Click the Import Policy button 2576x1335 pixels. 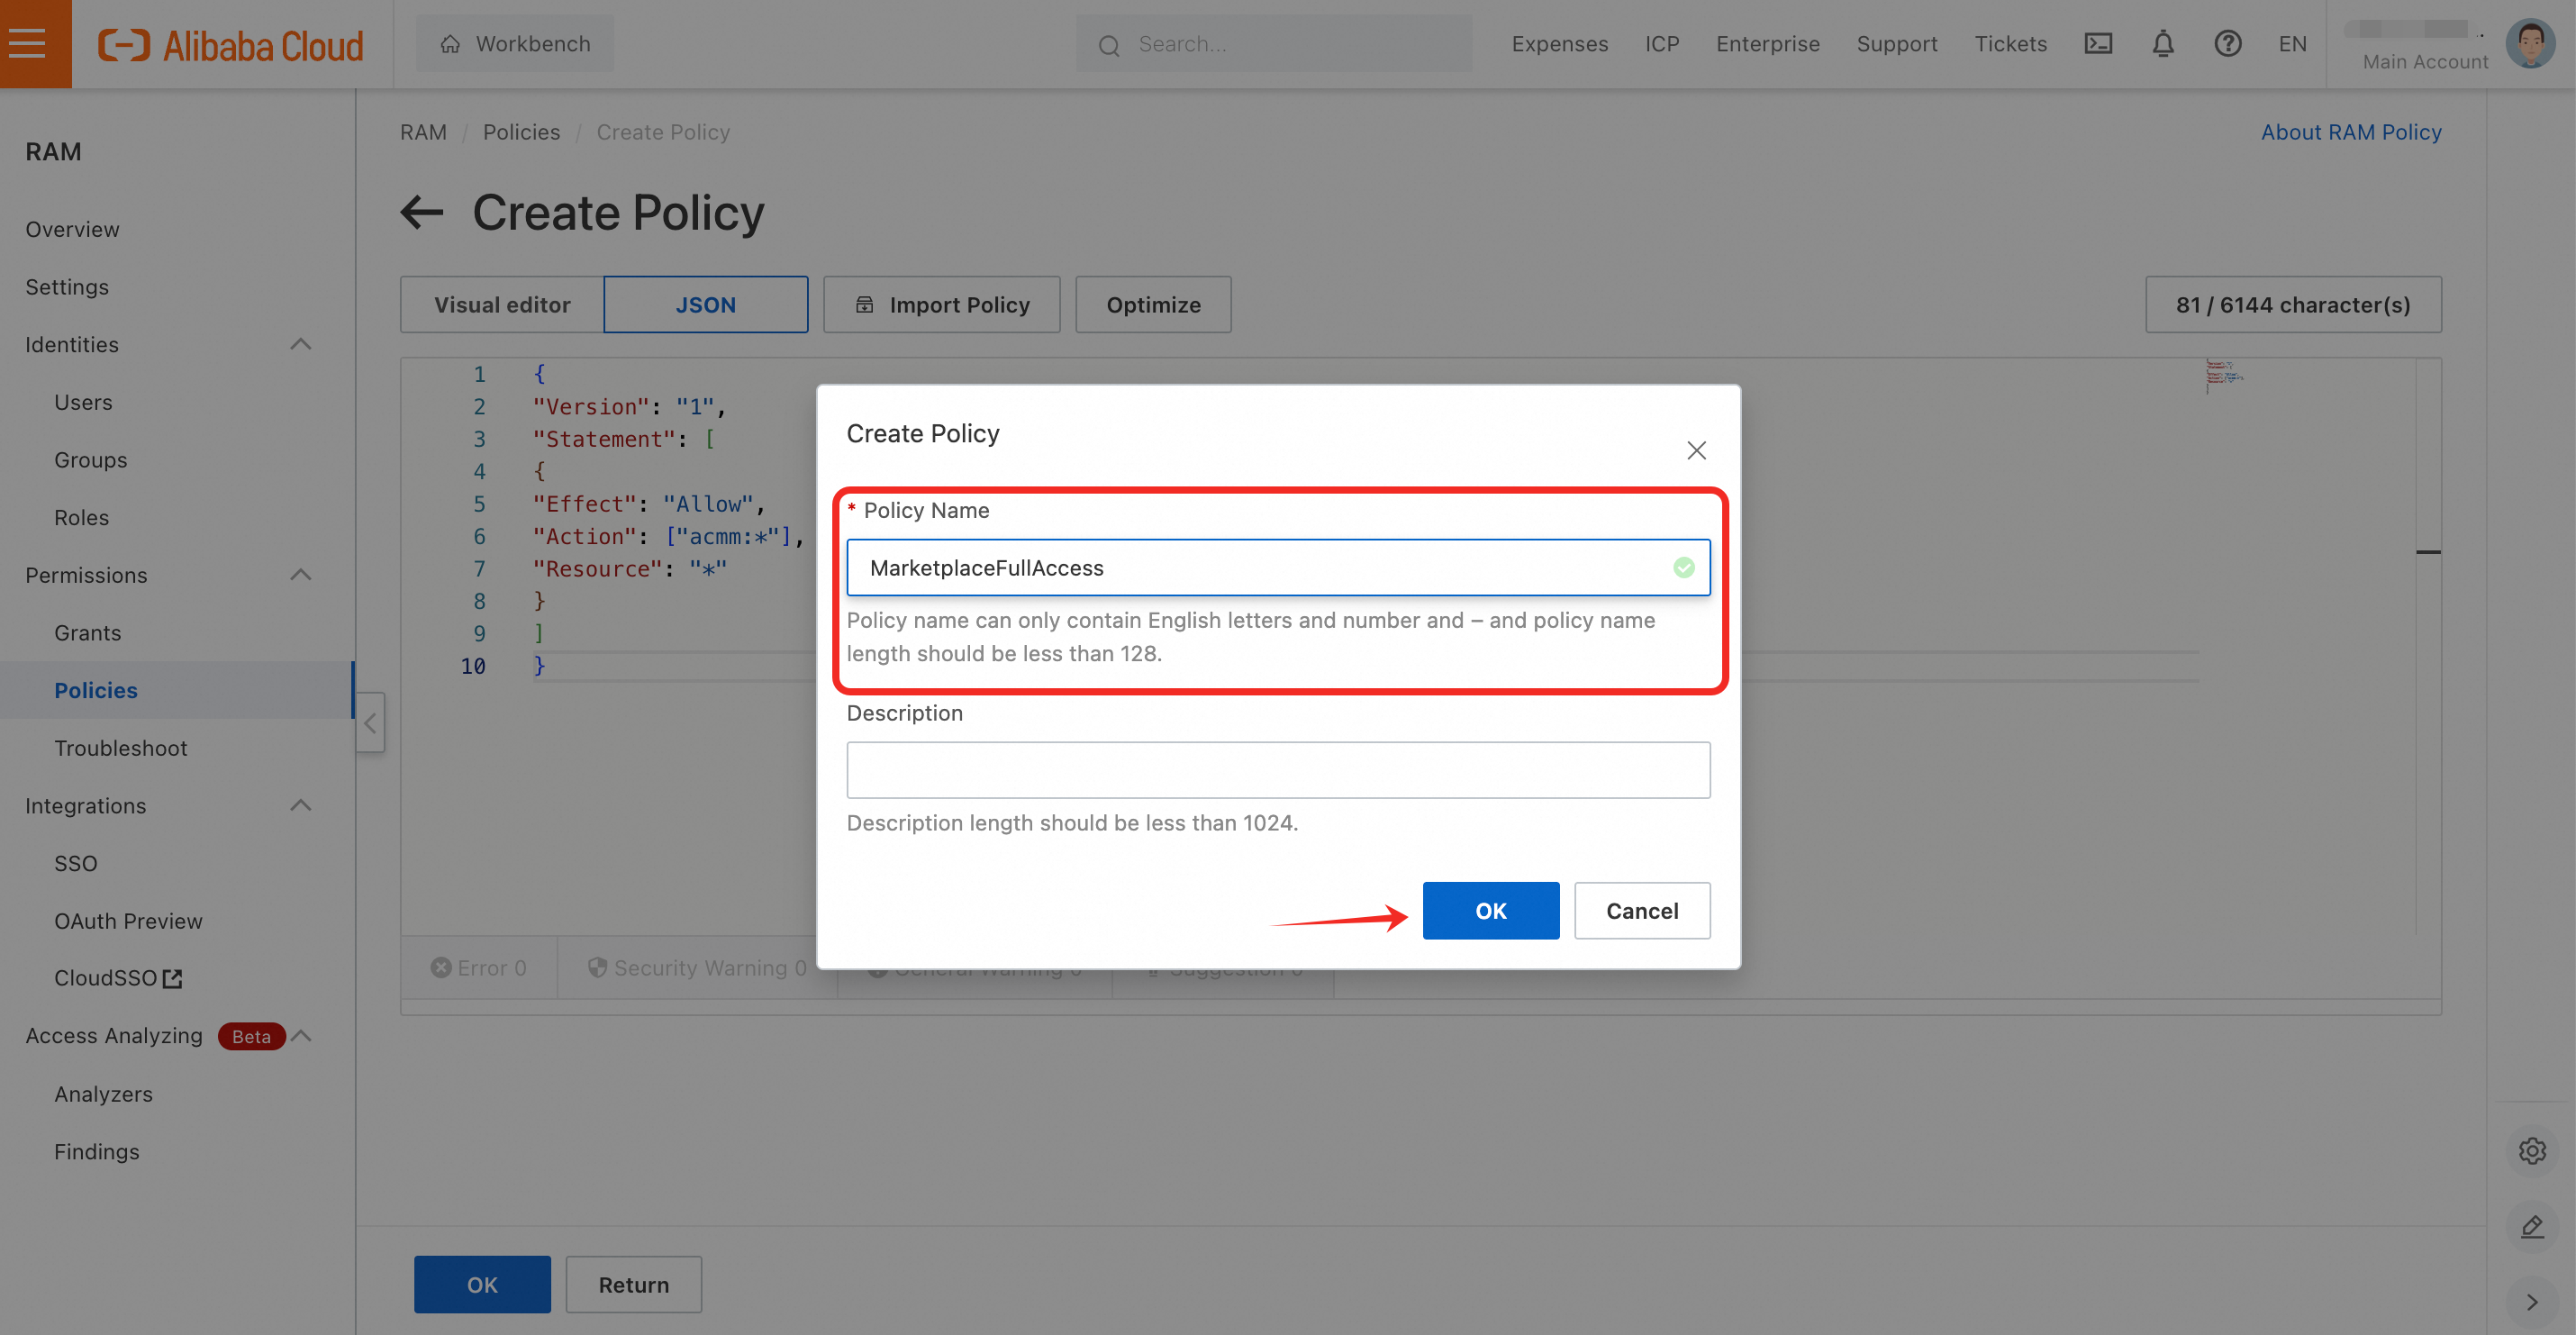click(941, 304)
